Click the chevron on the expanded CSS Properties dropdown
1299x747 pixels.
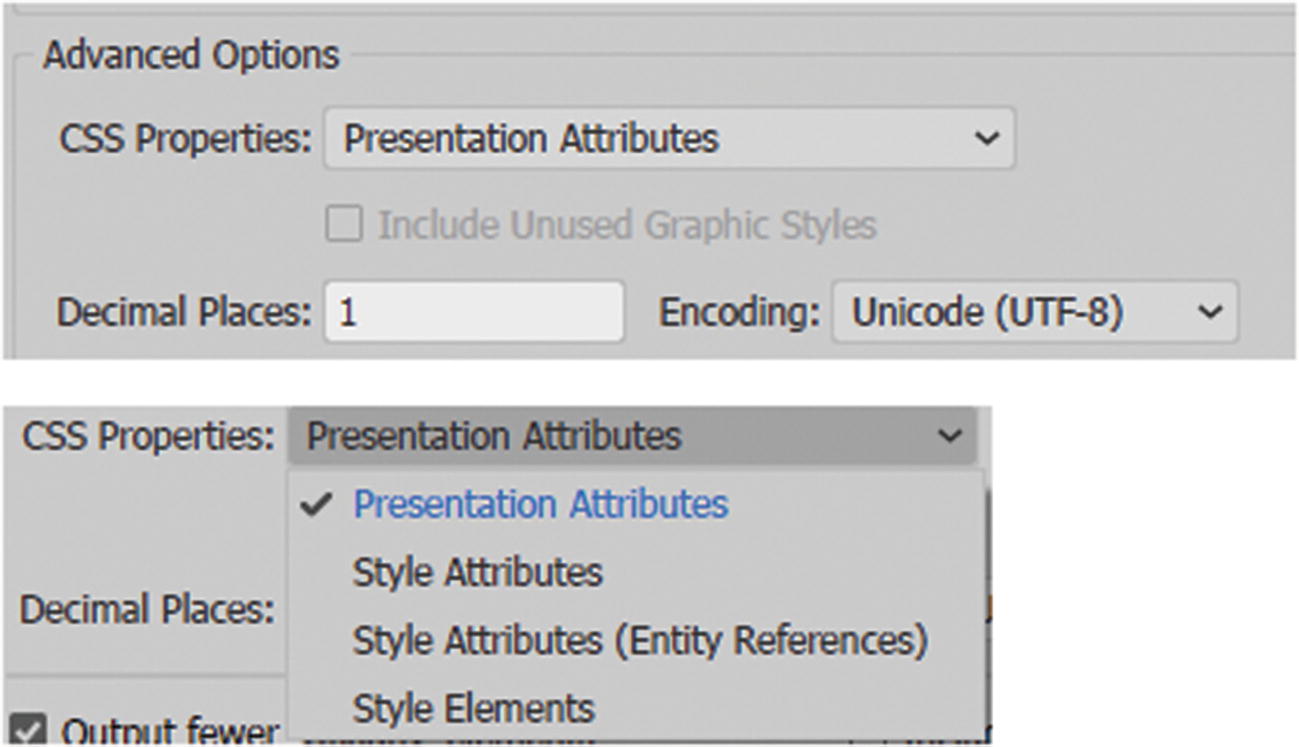click(x=948, y=436)
